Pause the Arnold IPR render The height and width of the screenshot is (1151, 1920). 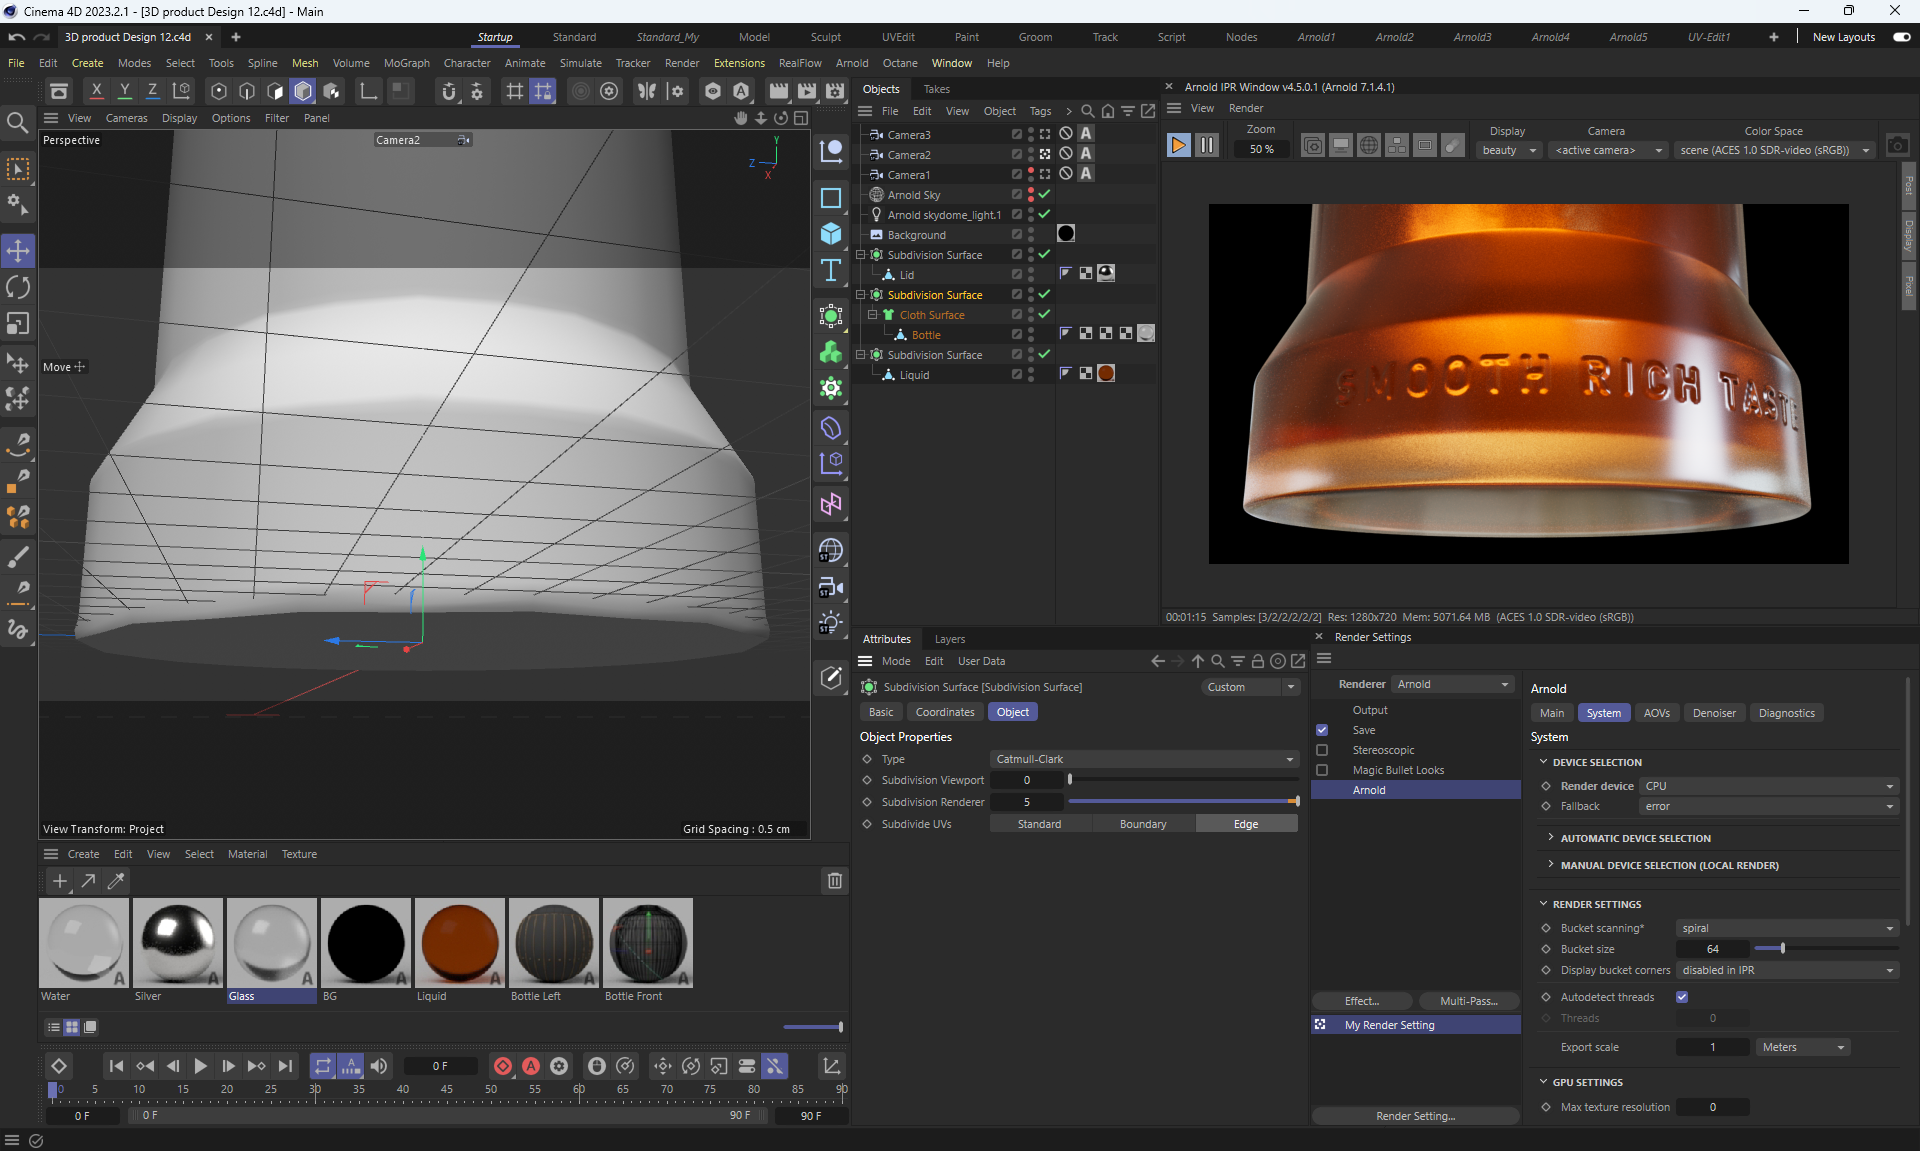tap(1207, 145)
